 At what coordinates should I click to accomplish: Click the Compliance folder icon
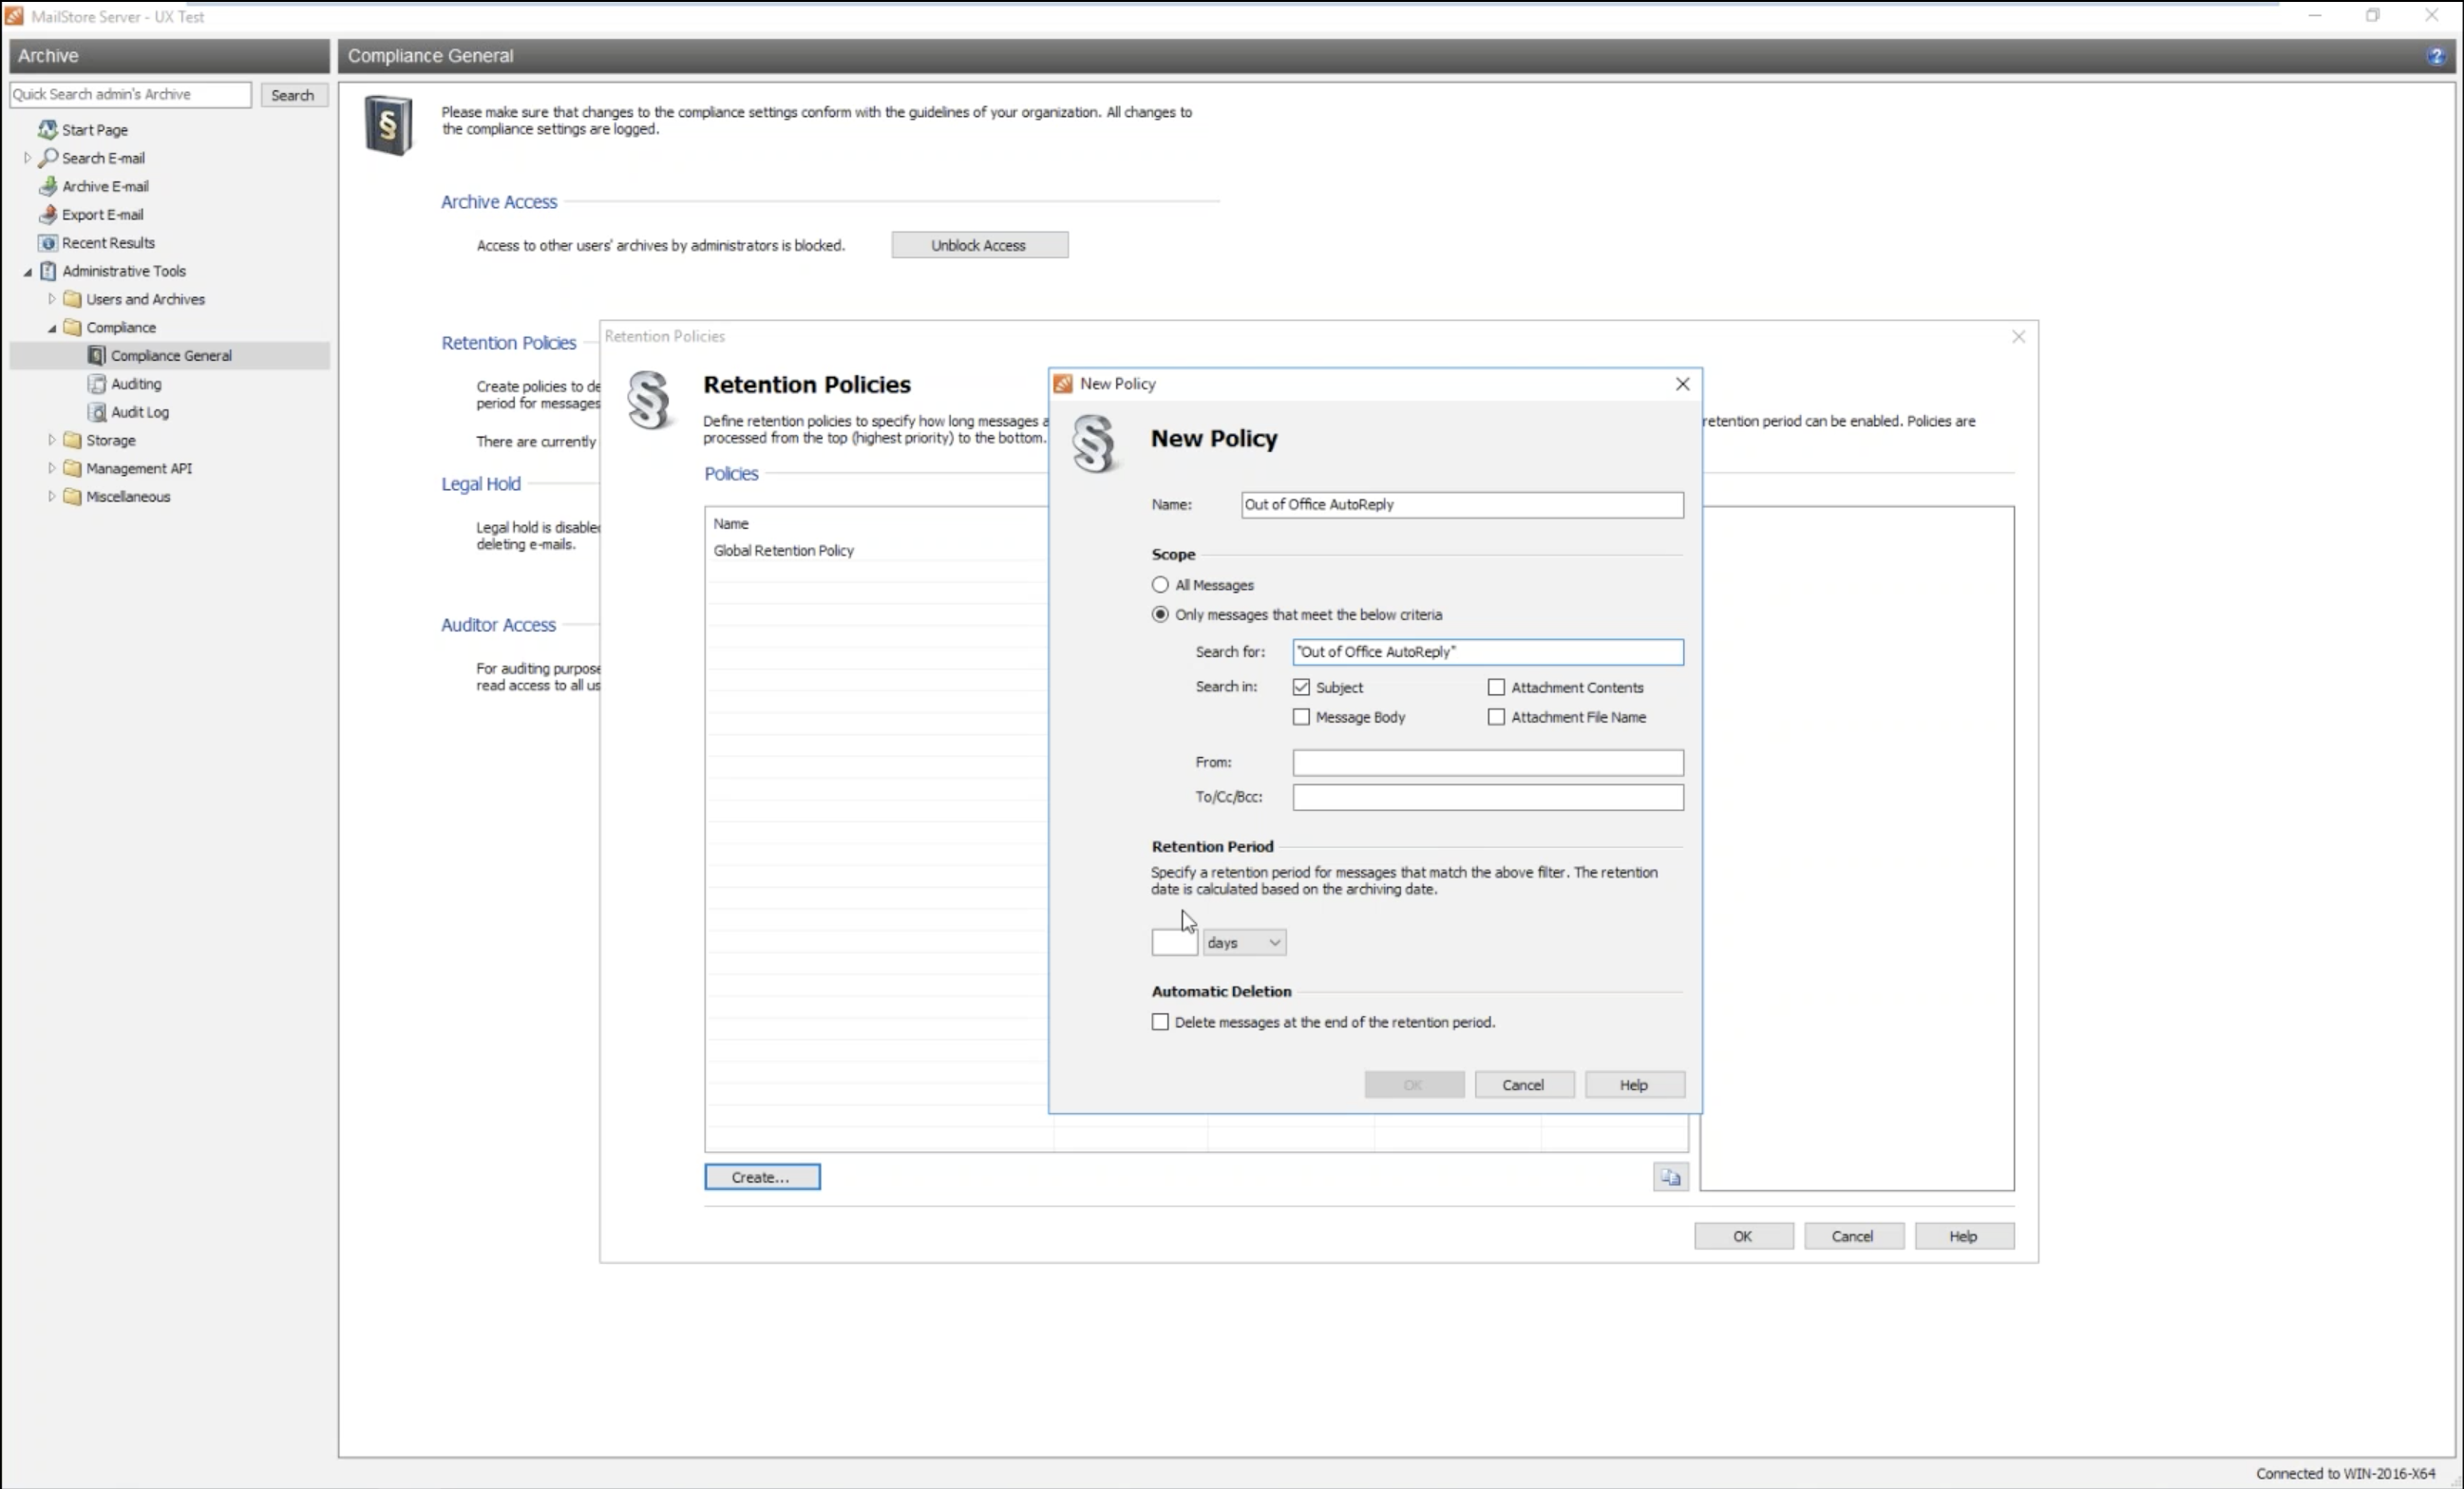pyautogui.click(x=72, y=327)
